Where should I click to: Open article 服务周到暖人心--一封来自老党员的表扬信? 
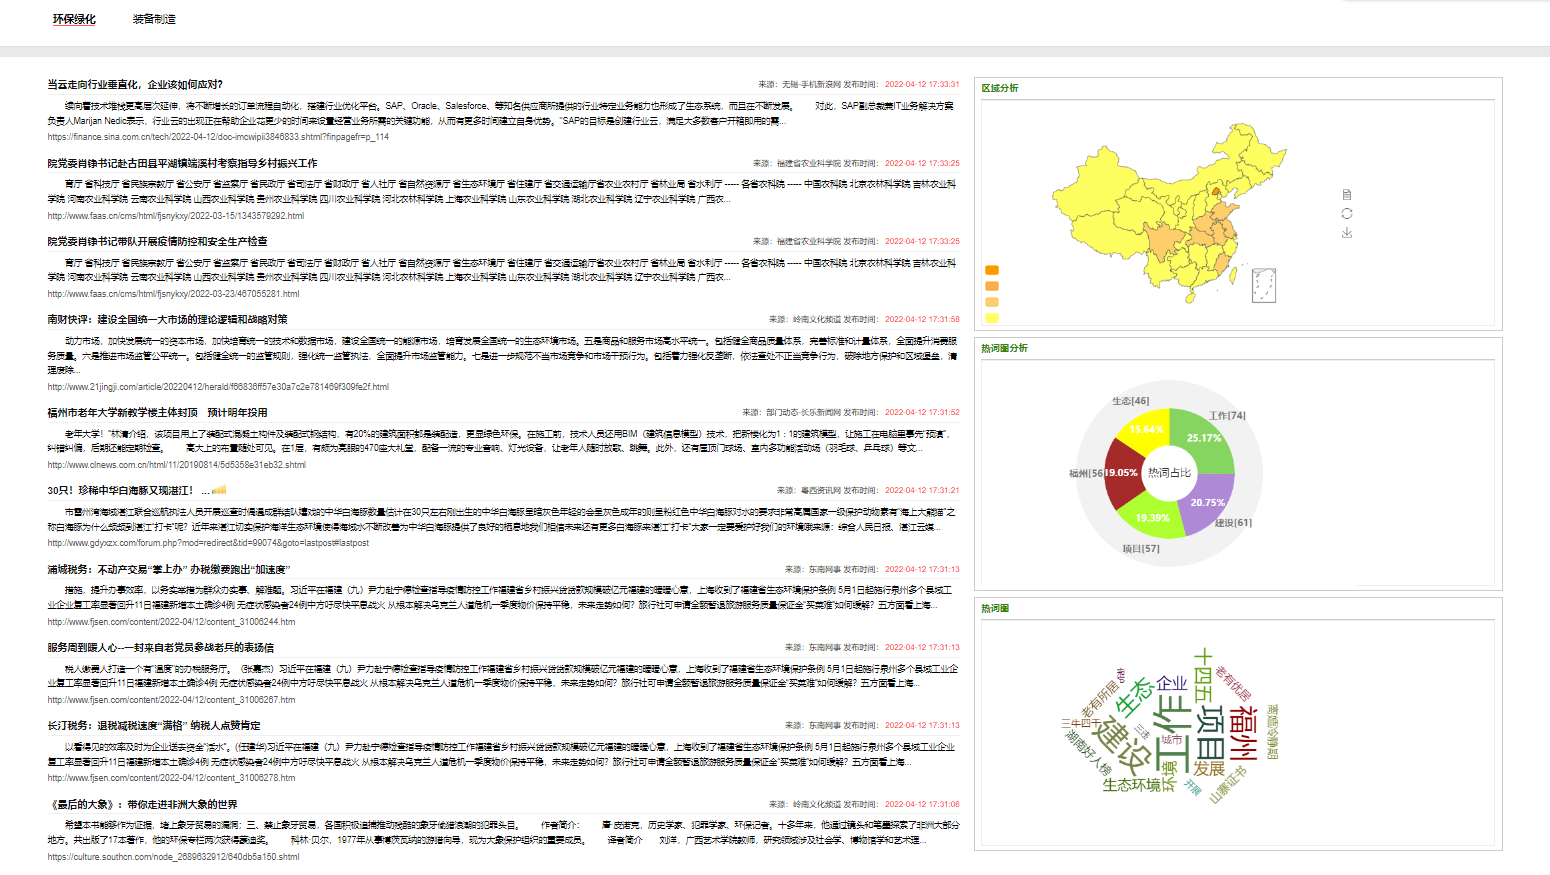coord(160,648)
